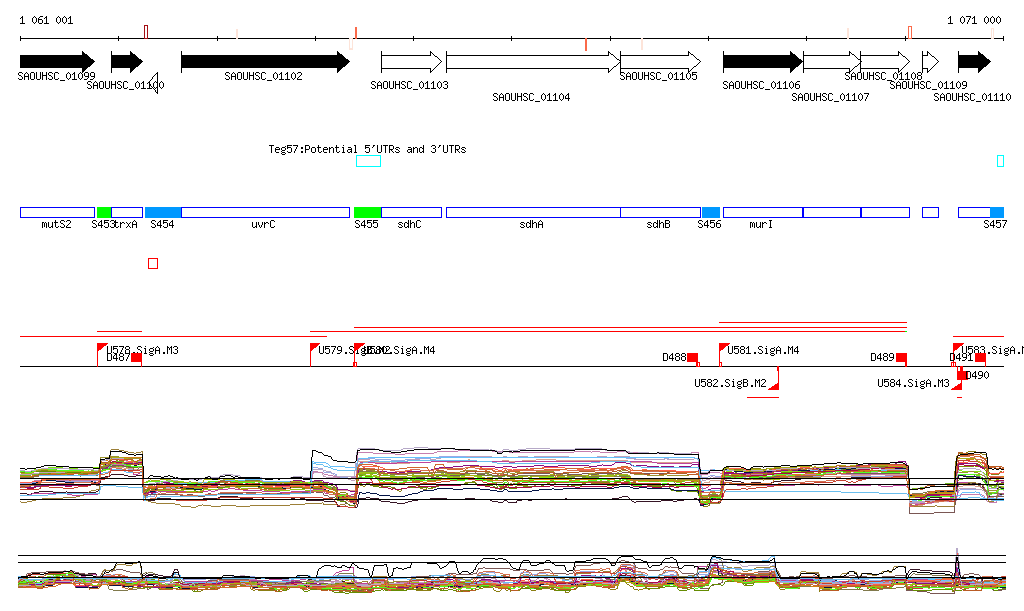Select the white SAOUHSC_01107 gene arrow

point(832,62)
